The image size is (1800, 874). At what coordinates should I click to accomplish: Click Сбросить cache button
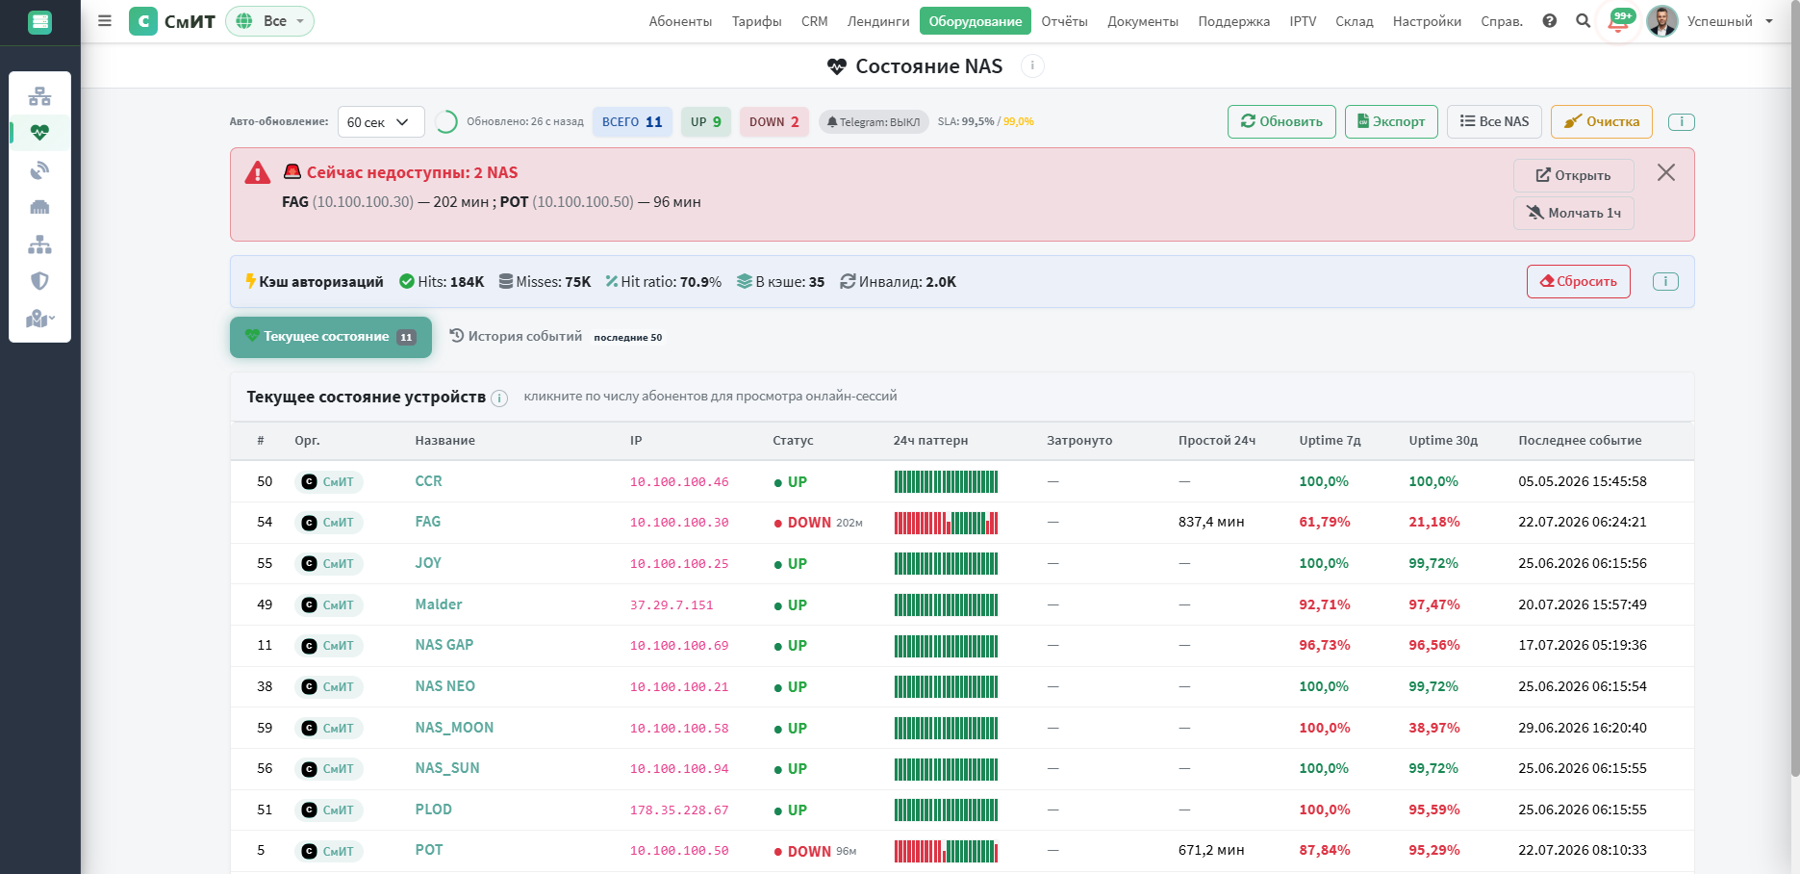(1578, 282)
